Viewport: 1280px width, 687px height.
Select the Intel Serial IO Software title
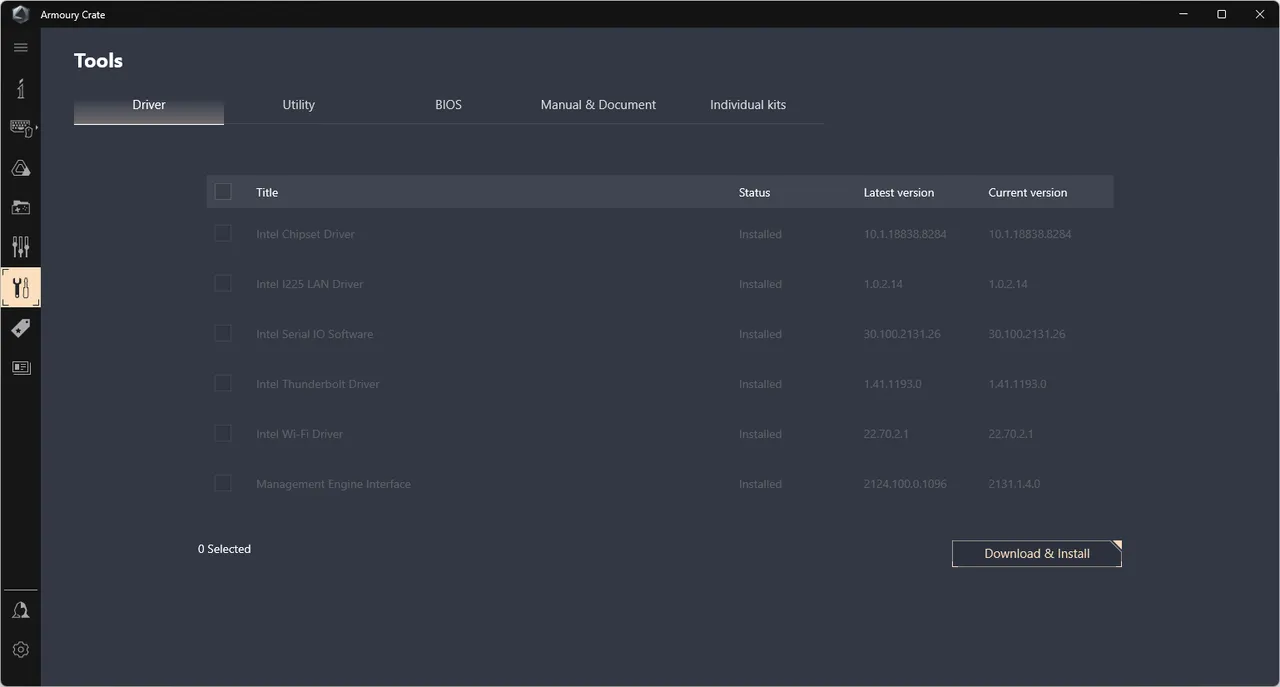point(314,334)
